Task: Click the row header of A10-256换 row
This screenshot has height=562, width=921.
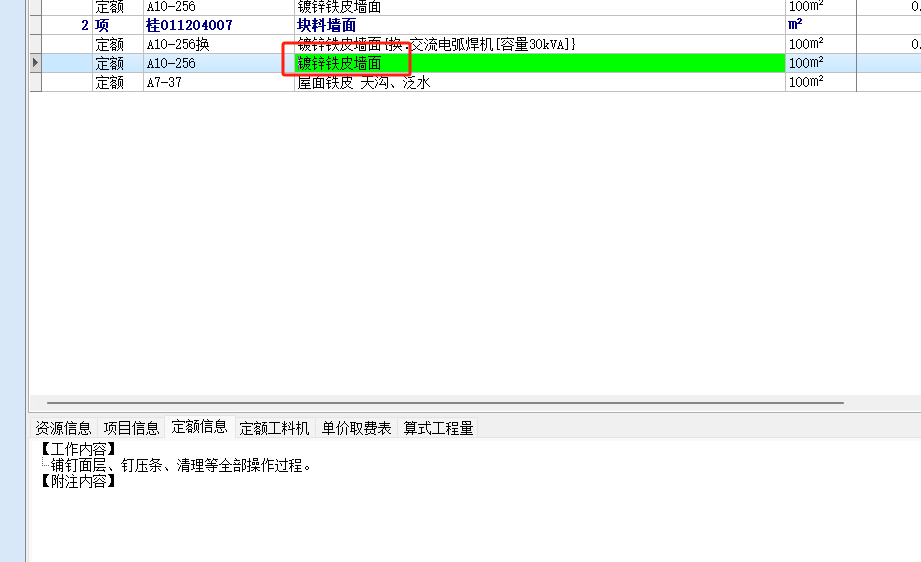Action: (x=35, y=44)
